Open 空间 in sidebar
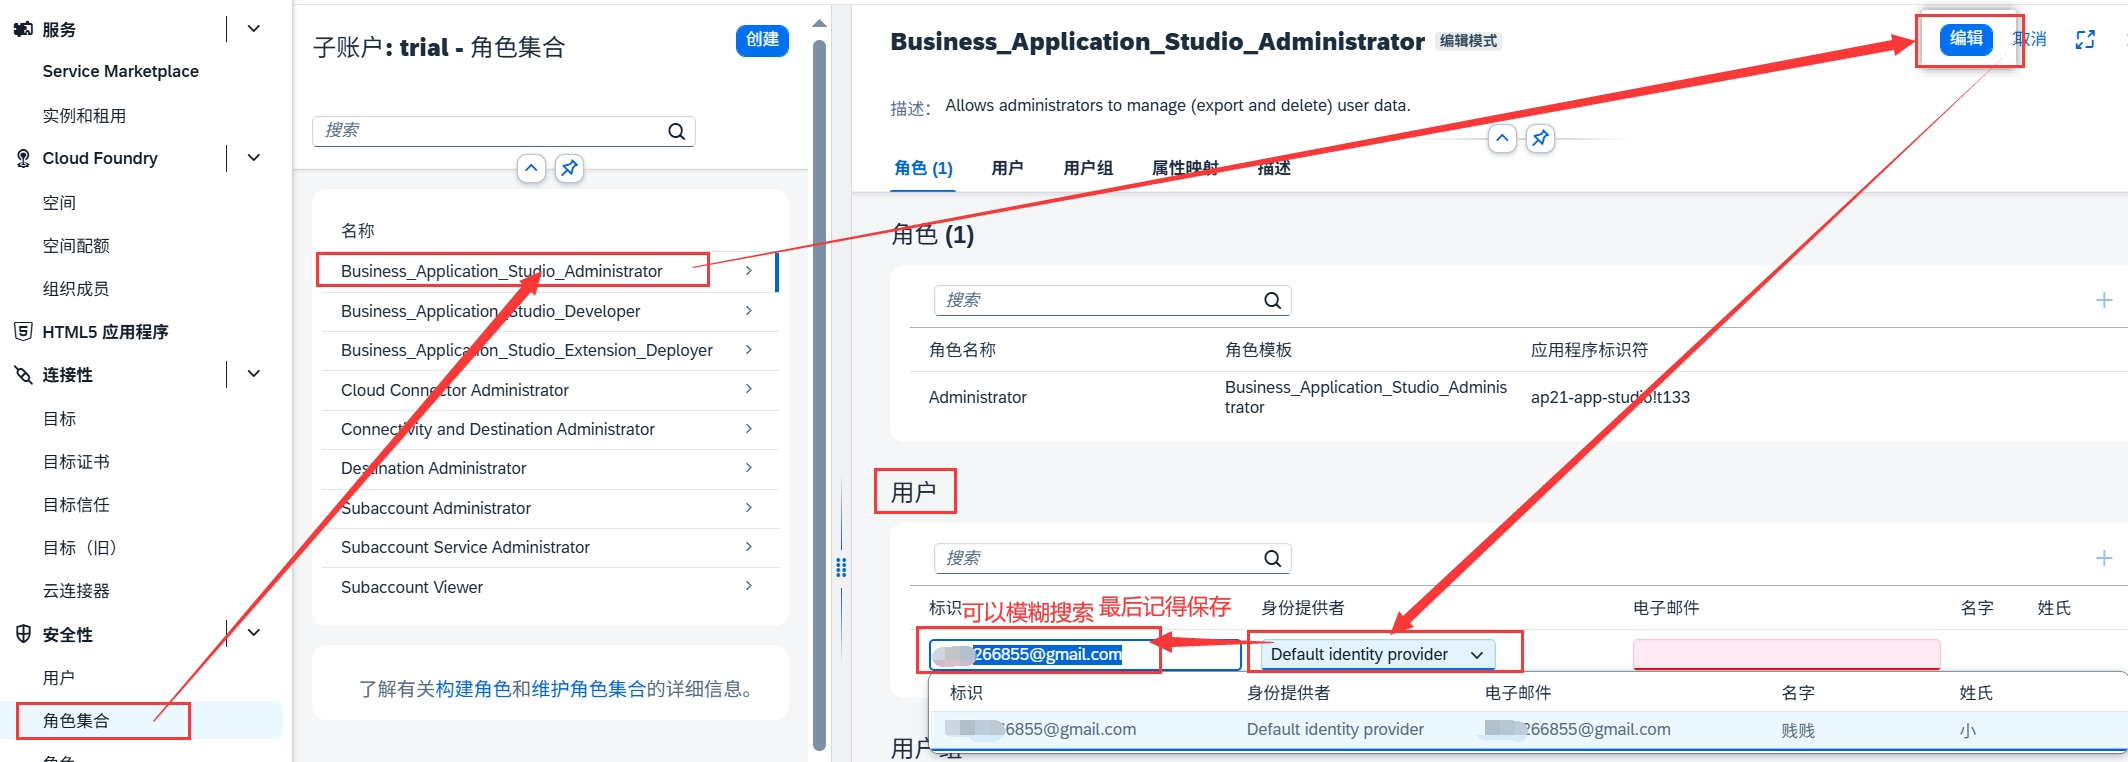Image resolution: width=2128 pixels, height=762 pixels. point(59,203)
